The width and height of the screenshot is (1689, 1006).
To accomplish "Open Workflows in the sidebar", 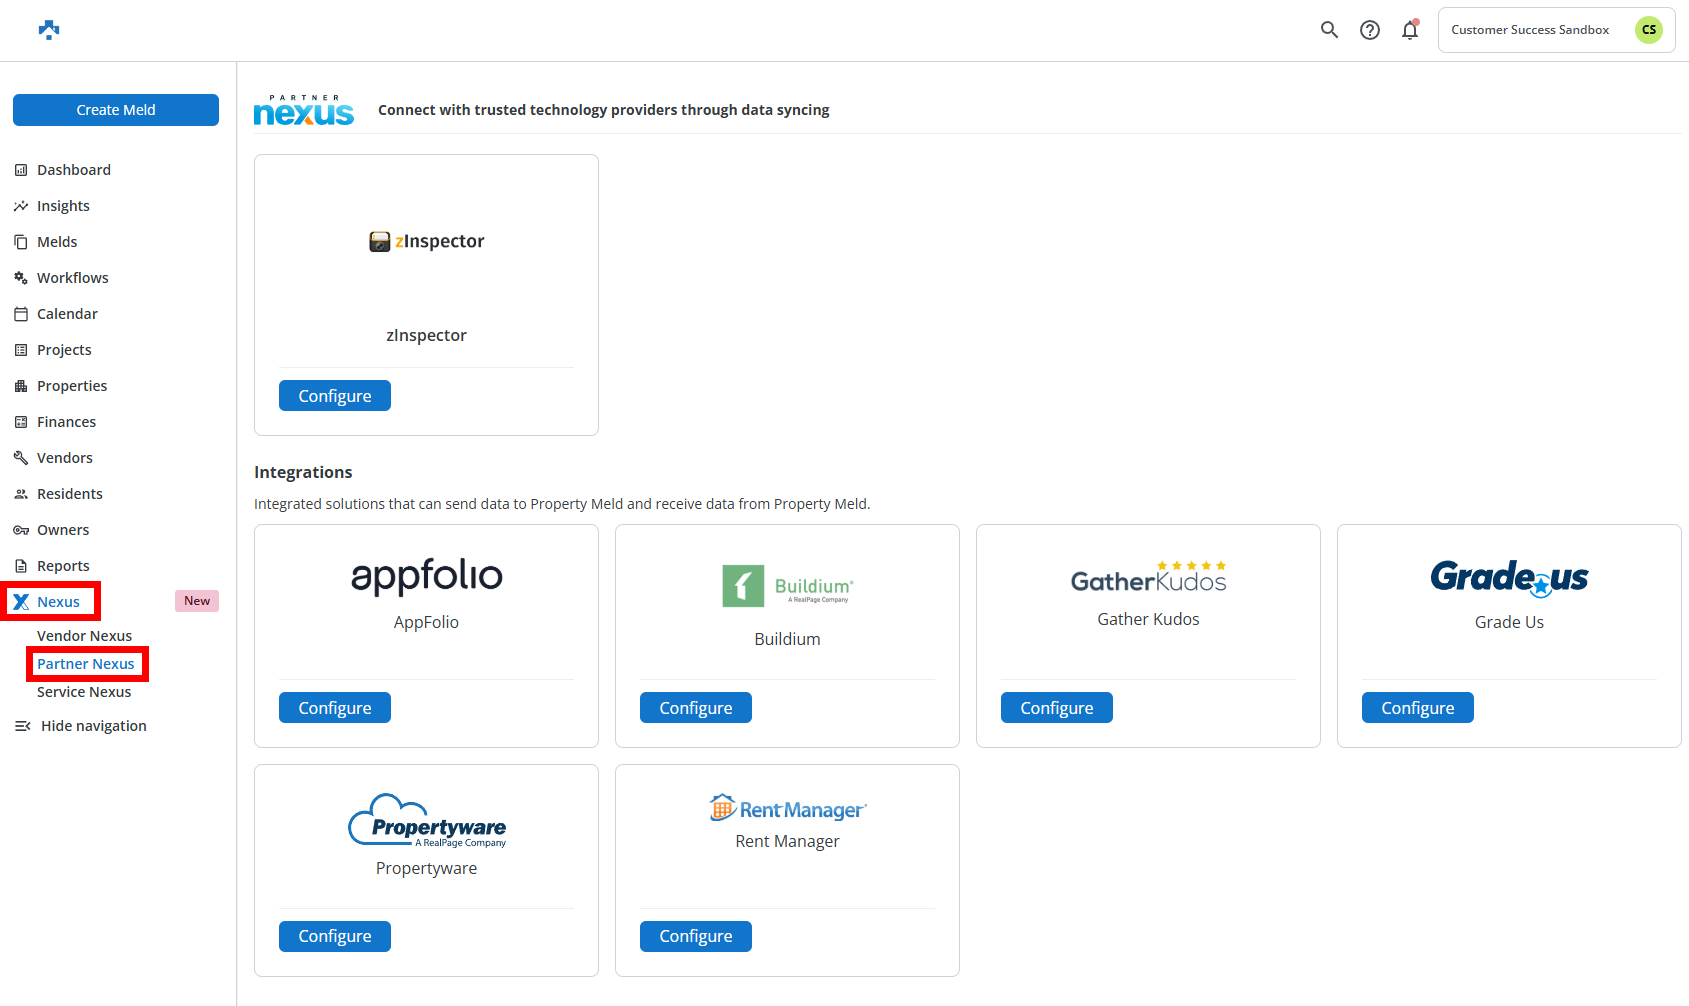I will 72,278.
